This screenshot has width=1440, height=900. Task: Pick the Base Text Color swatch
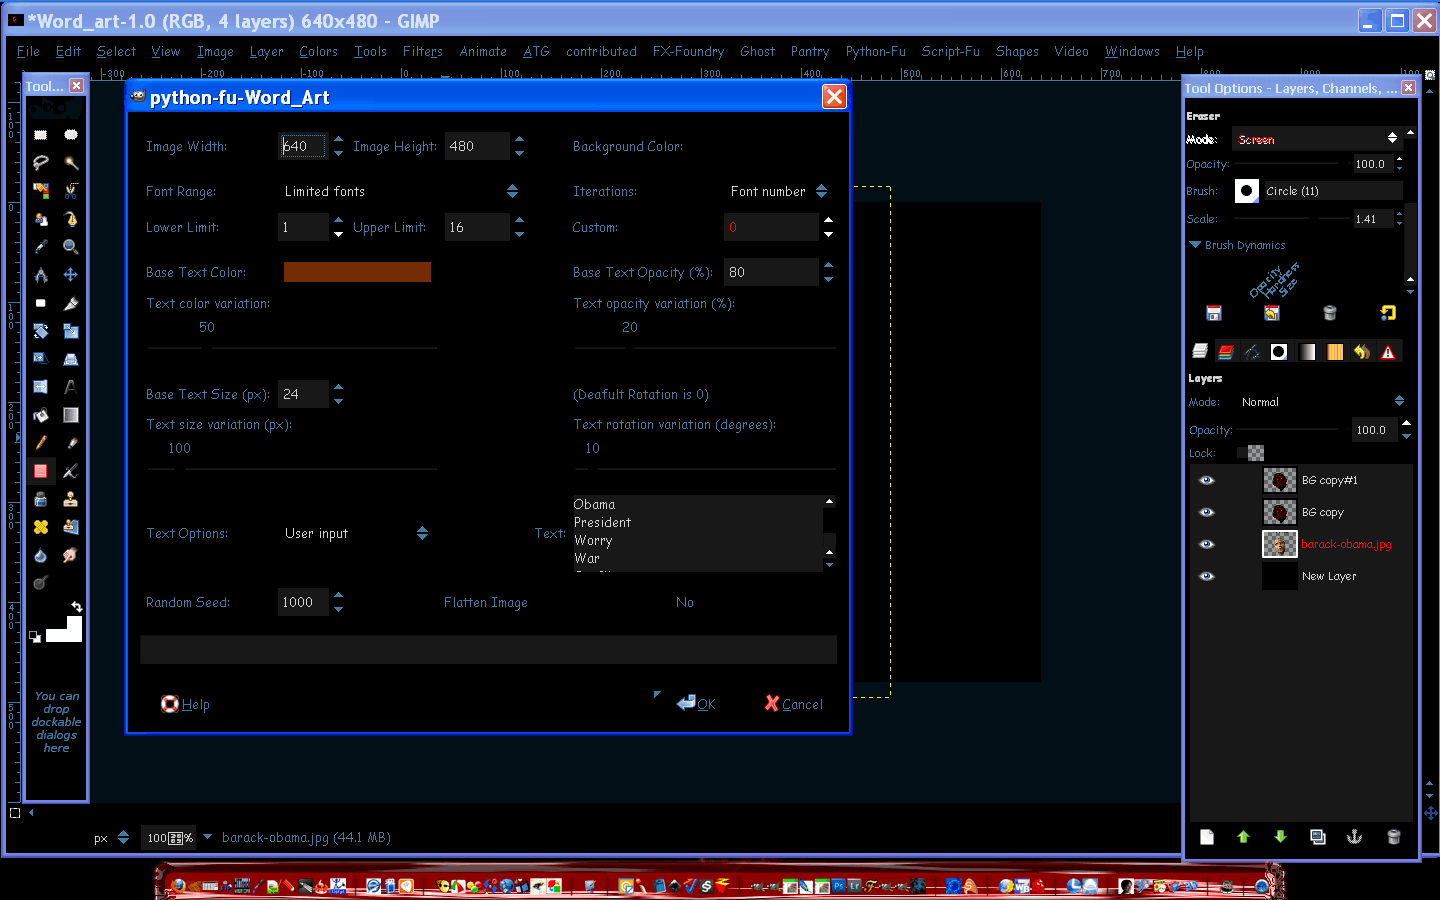357,272
